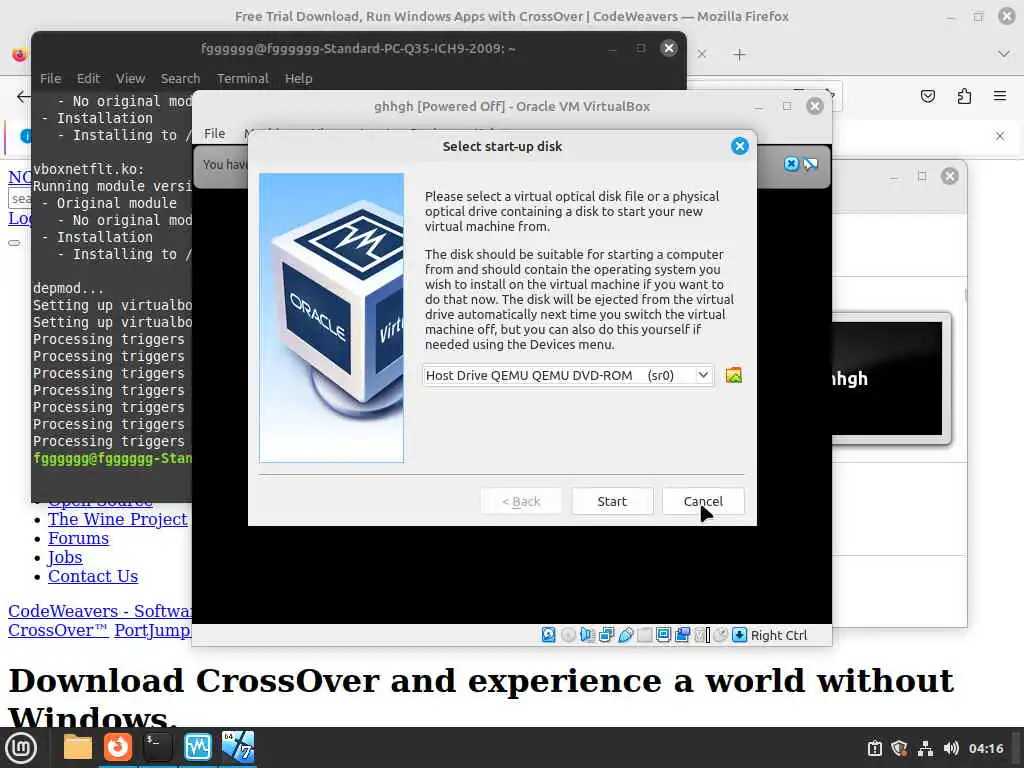1024x768 pixels.
Task: Cancel the start-up disk selection
Action: point(703,502)
